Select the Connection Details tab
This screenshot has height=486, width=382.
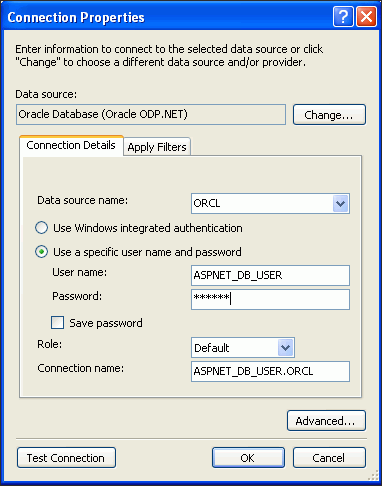point(71,145)
